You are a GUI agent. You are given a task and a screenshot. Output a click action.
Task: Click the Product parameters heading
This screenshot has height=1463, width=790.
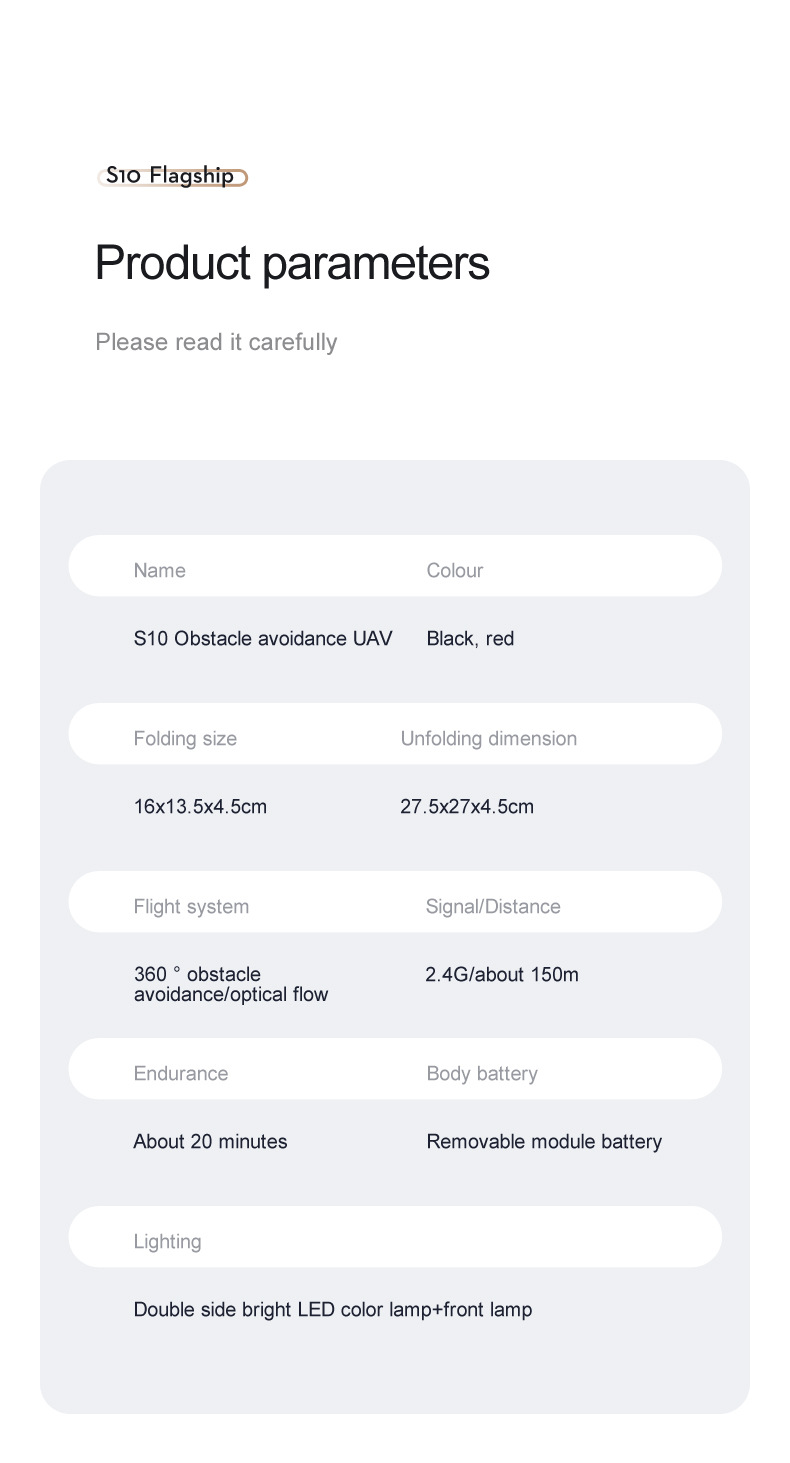[x=292, y=263]
